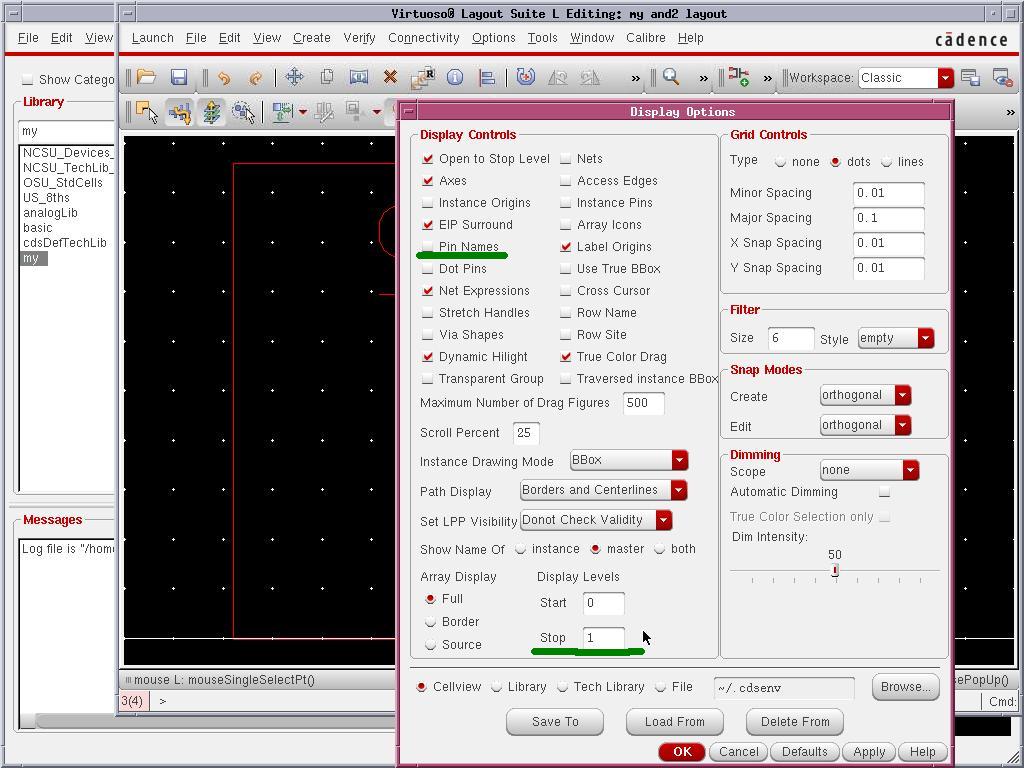
Task: Click the Repeat copy icon marked R
Action: (x=423, y=77)
